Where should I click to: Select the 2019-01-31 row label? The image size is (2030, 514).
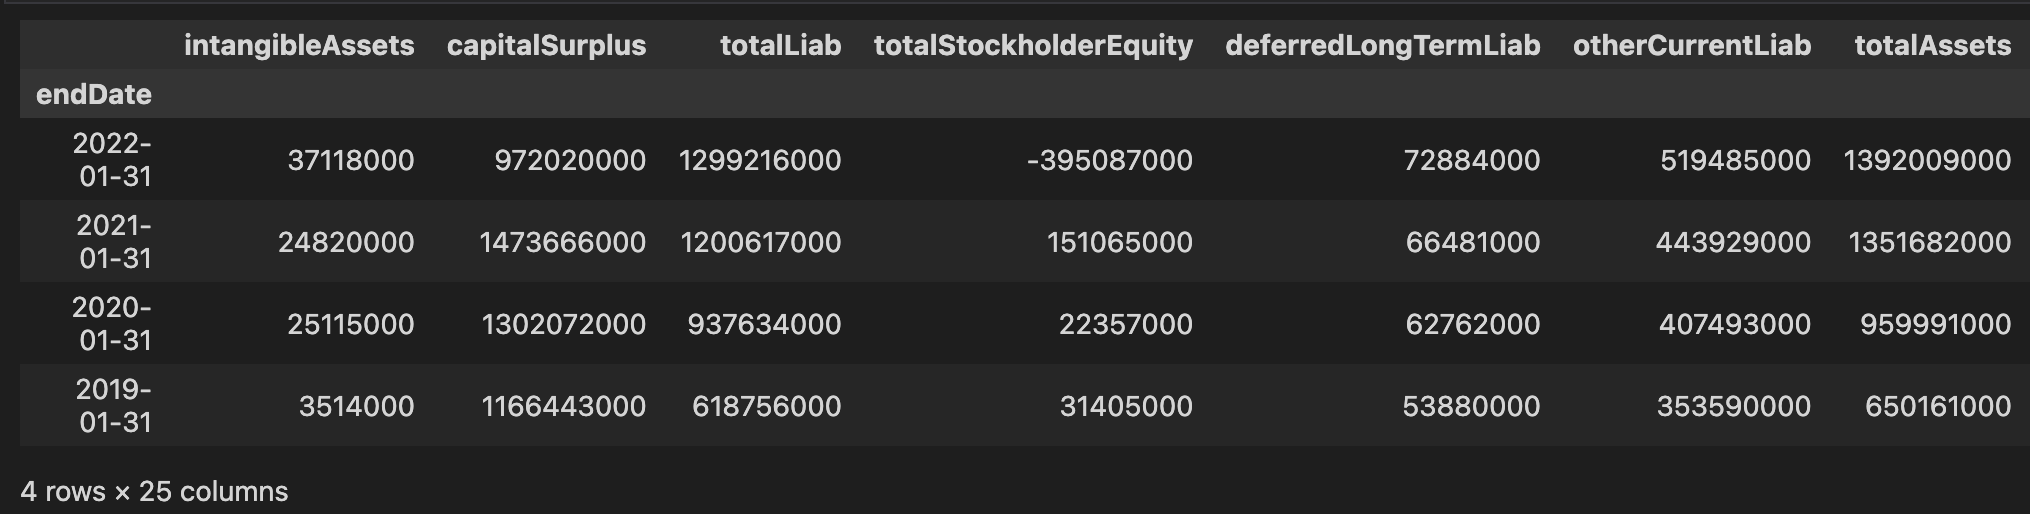(113, 406)
